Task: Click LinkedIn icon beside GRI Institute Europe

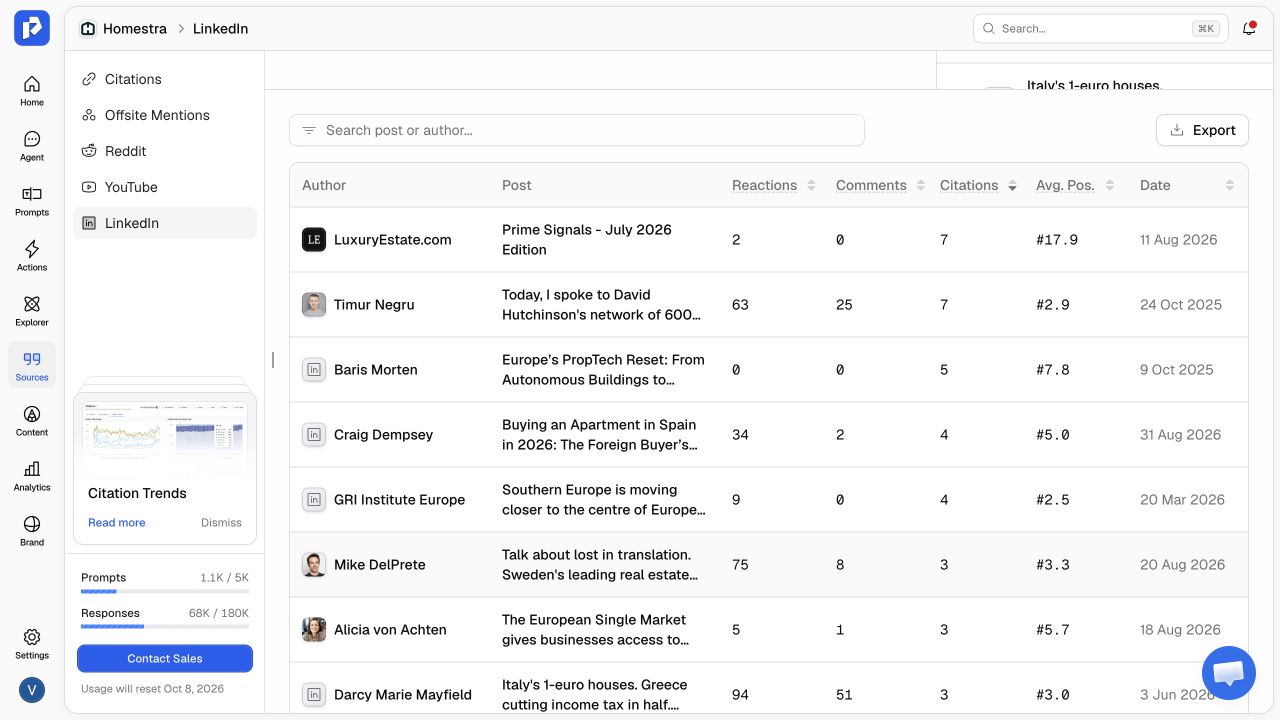Action: pos(314,500)
